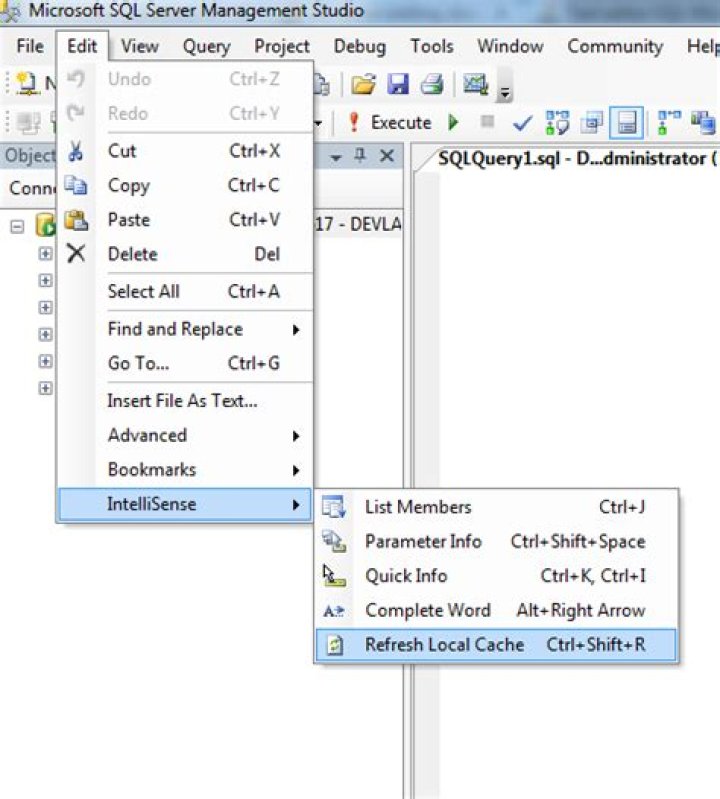Open the Community menu
The image size is (720, 799).
615,46
